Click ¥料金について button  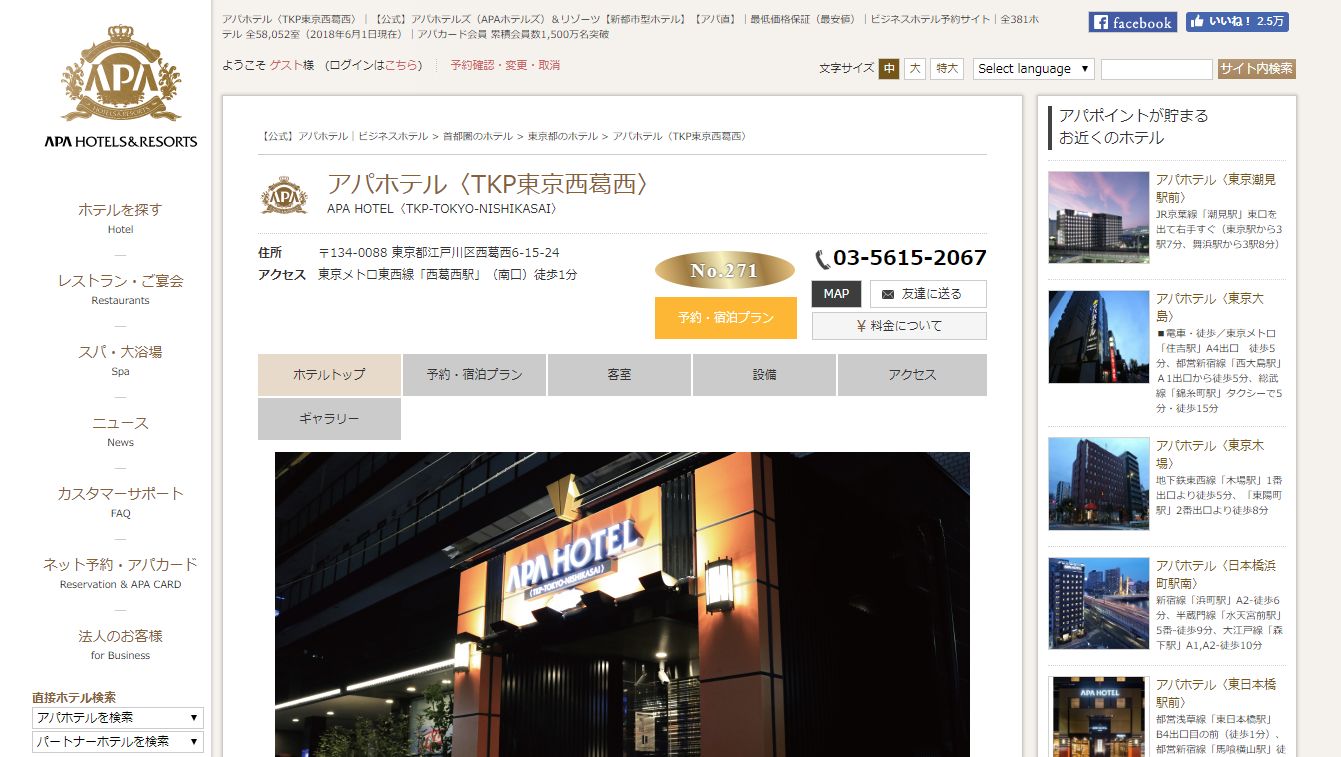pyautogui.click(x=899, y=326)
